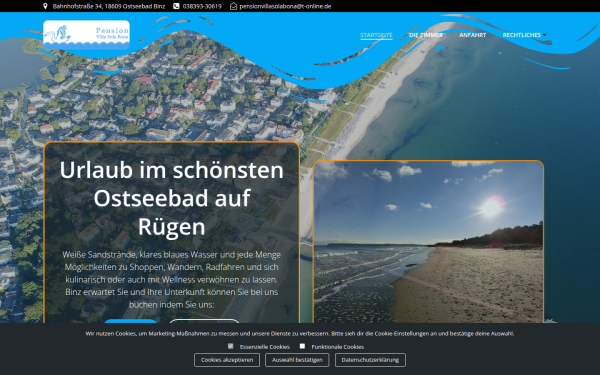Click the map pin icon beside the address
Image resolution: width=600 pixels, height=375 pixels.
(x=45, y=6)
